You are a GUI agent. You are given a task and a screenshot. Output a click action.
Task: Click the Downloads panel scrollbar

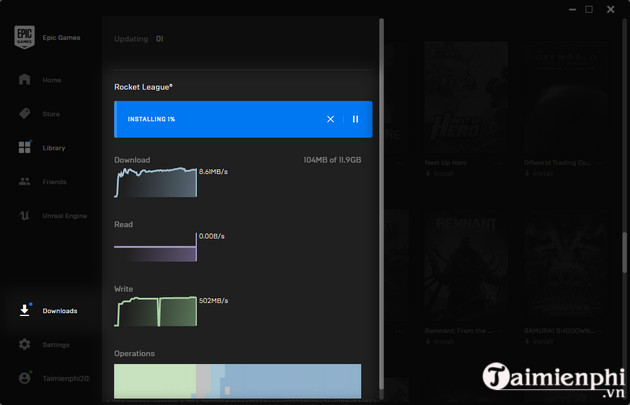point(381,203)
